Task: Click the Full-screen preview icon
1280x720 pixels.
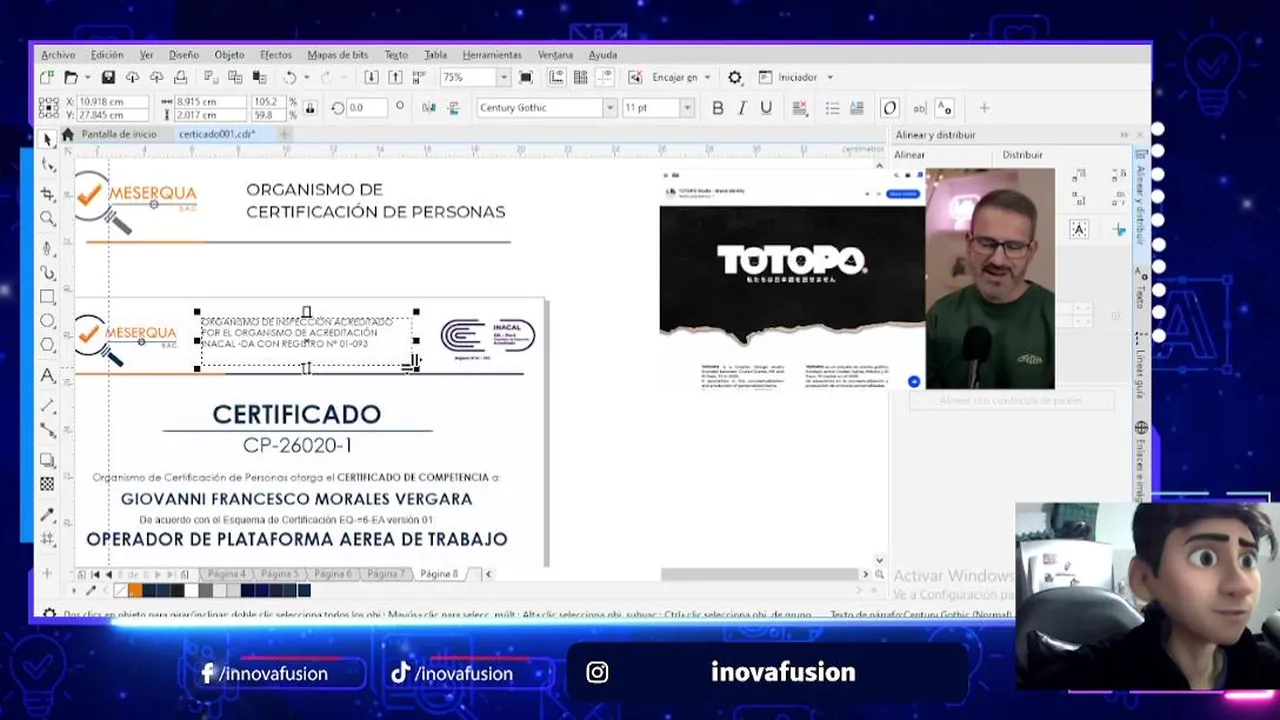Action: tap(526, 77)
